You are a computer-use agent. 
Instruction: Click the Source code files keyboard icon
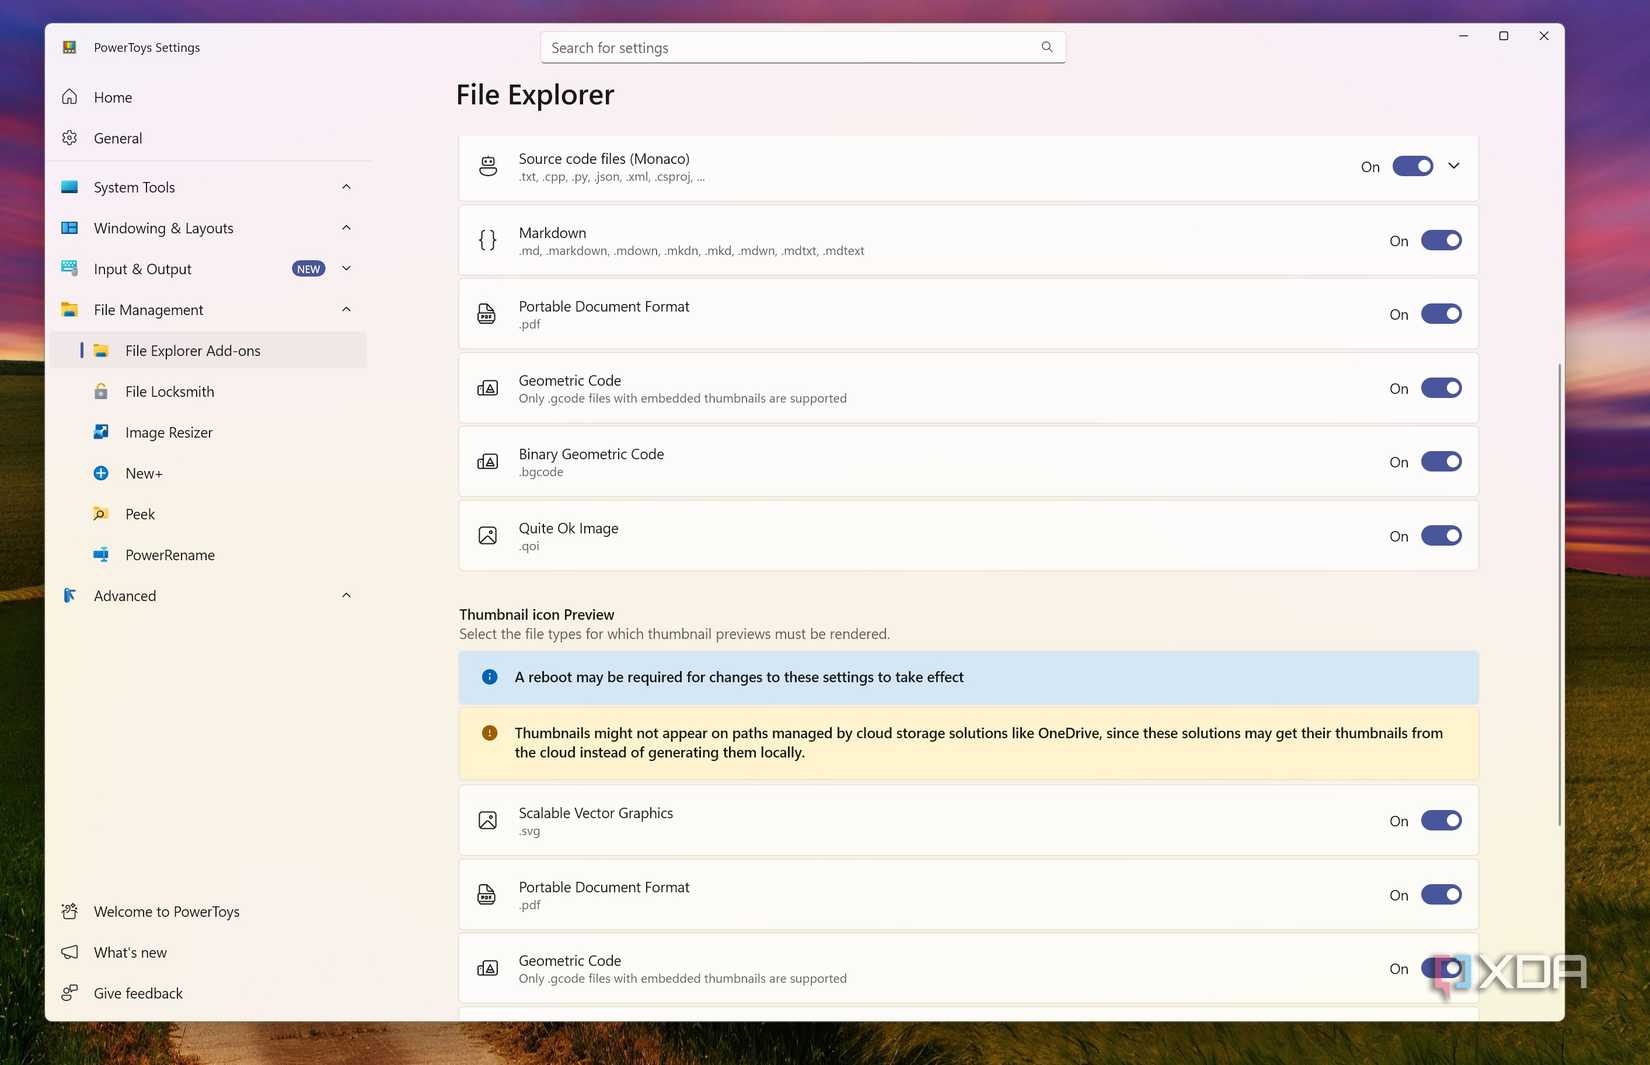click(487, 166)
